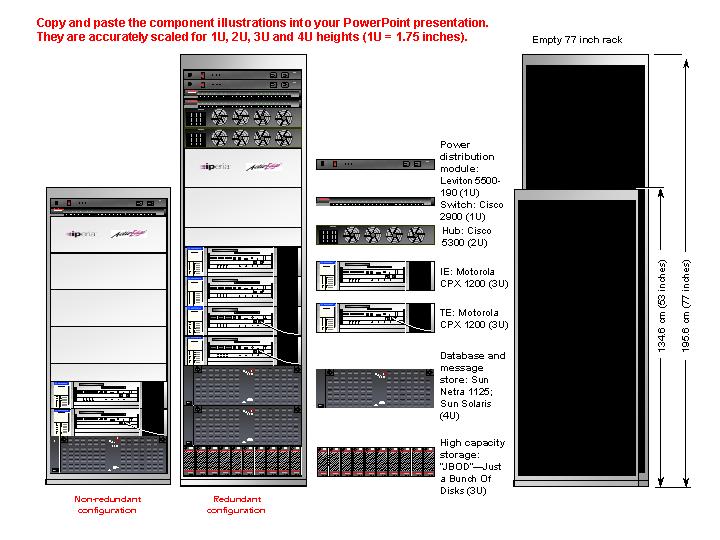Screen dimensions: 720x540
Task: Click the Sun Netra unit in non-redundant rack
Action: [108, 455]
